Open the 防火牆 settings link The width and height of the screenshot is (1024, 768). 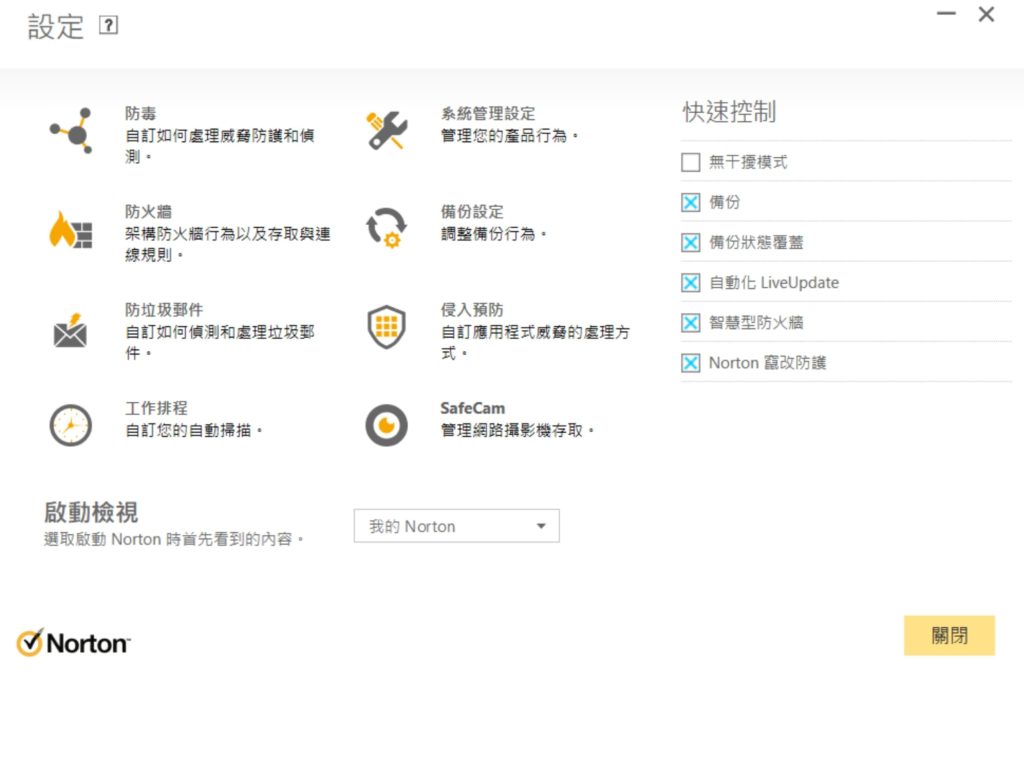148,212
